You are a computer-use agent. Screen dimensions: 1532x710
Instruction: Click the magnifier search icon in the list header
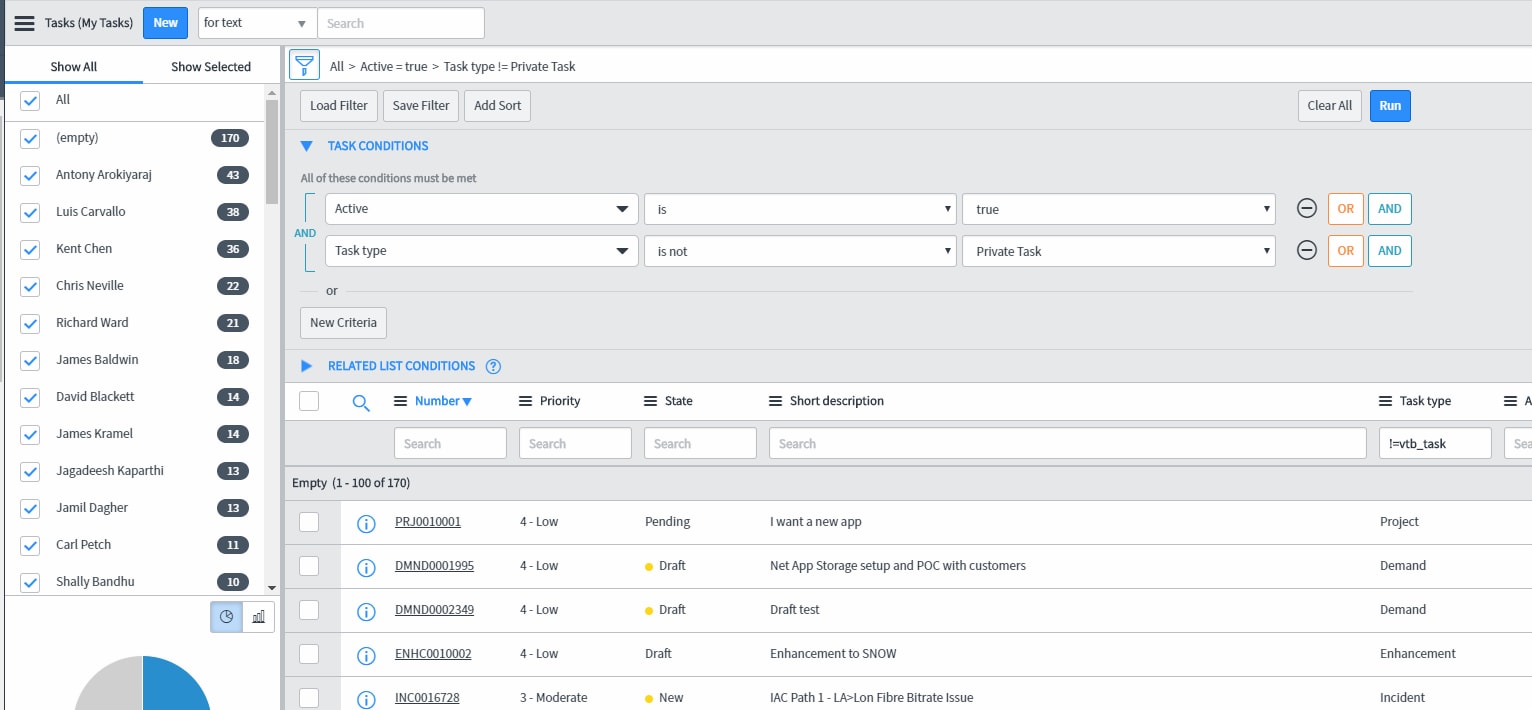click(361, 402)
